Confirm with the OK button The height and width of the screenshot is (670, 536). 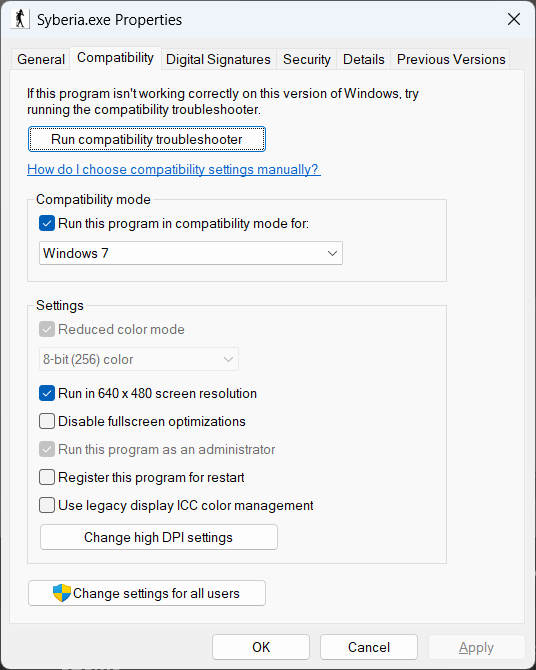[x=261, y=647]
